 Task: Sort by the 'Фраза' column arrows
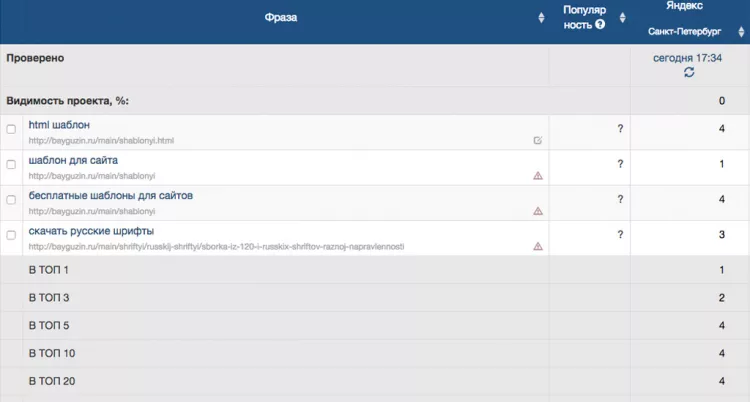pyautogui.click(x=539, y=18)
